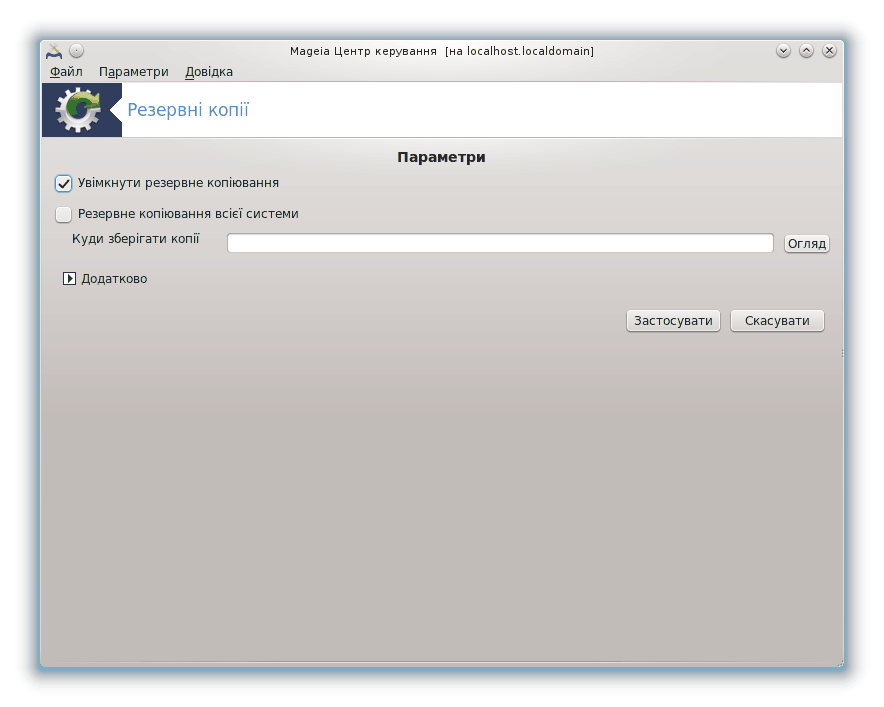Image resolution: width=884 pixels, height=707 pixels.
Task: Open the Параметри menu
Action: point(134,72)
